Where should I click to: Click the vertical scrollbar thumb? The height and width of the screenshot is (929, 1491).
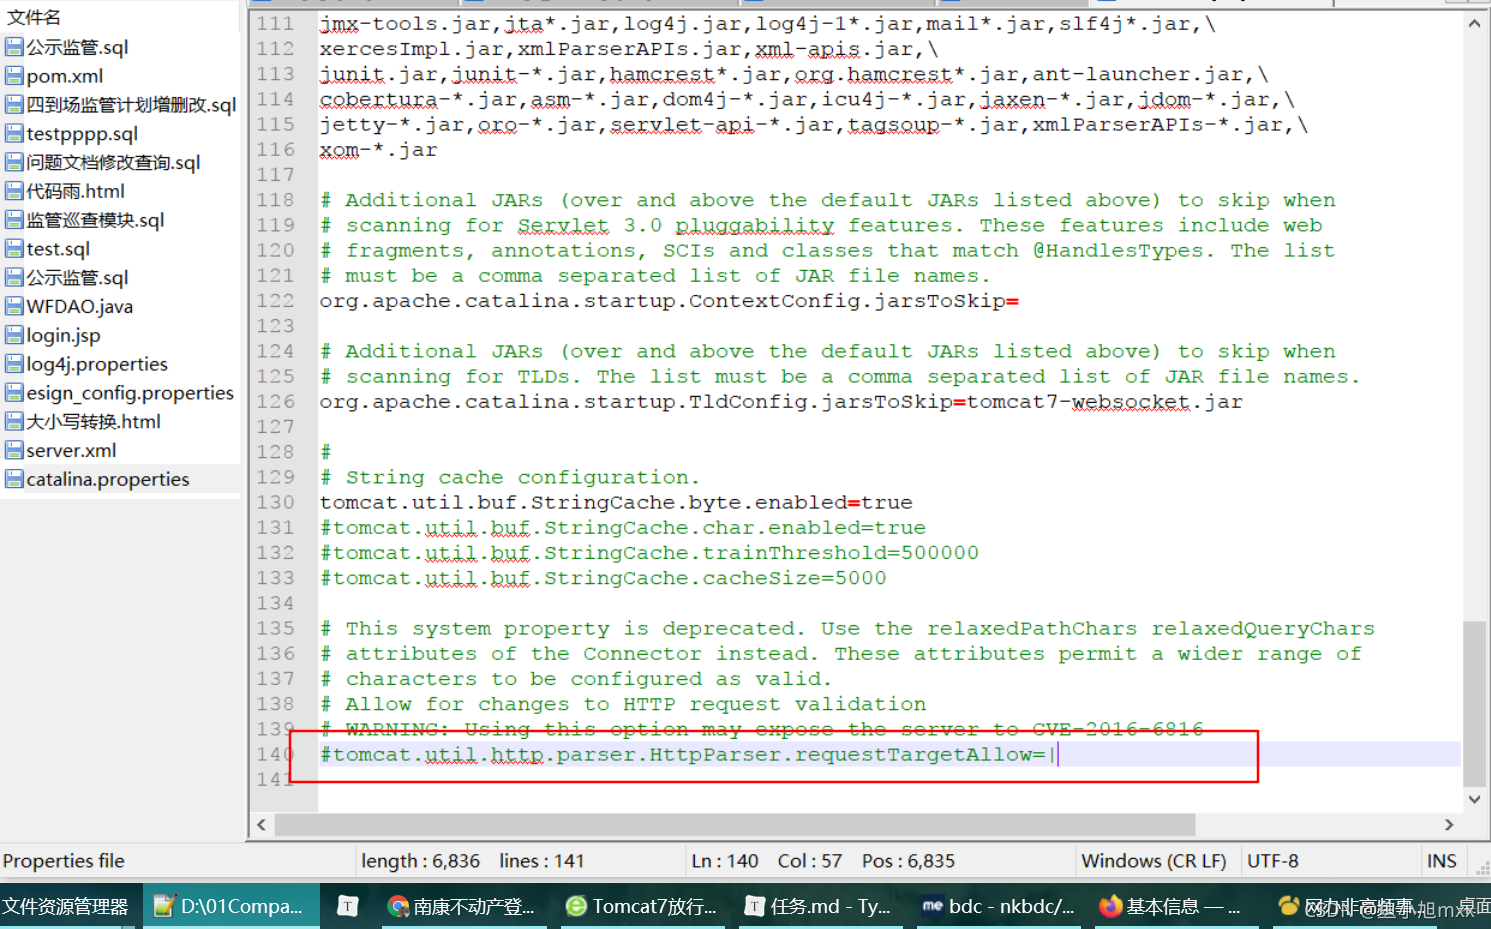tap(1474, 704)
